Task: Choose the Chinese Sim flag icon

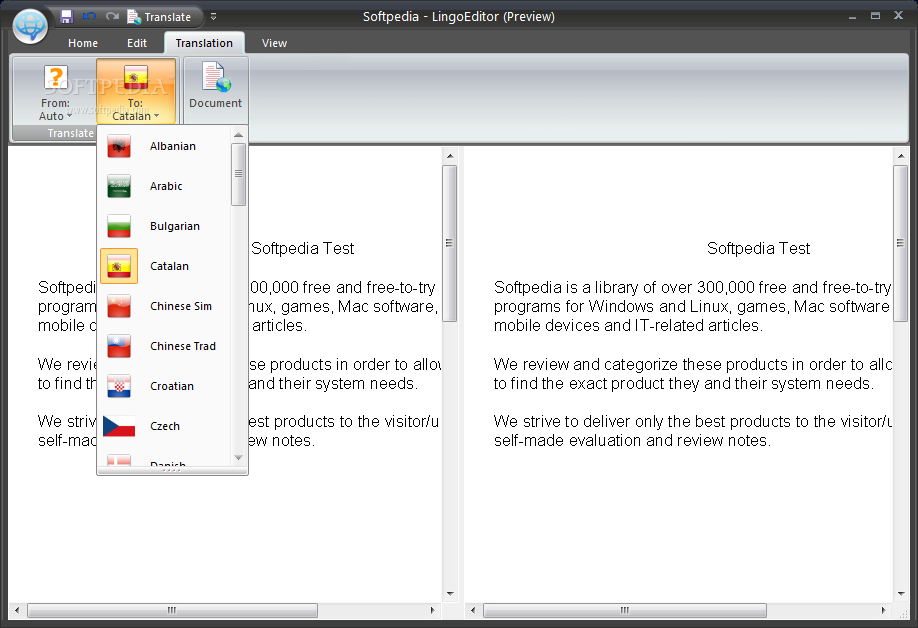Action: pyautogui.click(x=119, y=306)
